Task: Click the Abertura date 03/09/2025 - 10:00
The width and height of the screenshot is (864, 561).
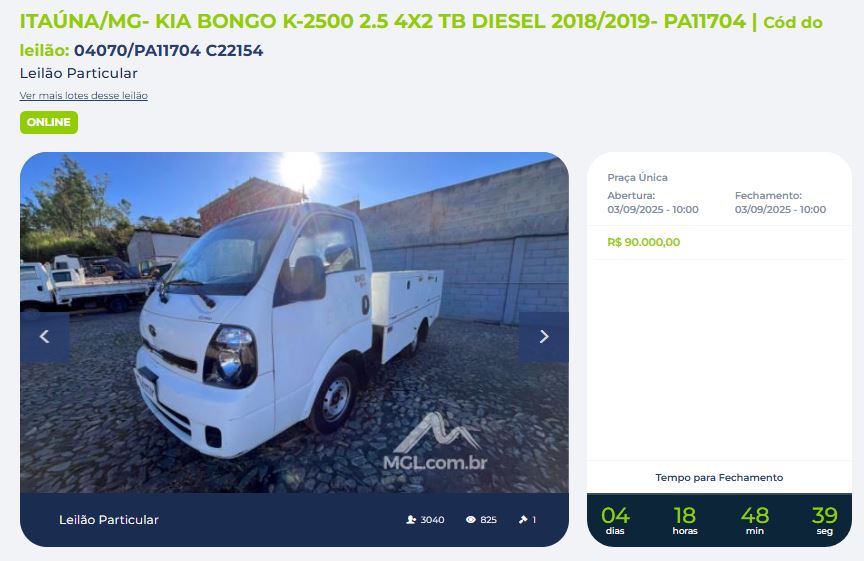Action: click(653, 209)
